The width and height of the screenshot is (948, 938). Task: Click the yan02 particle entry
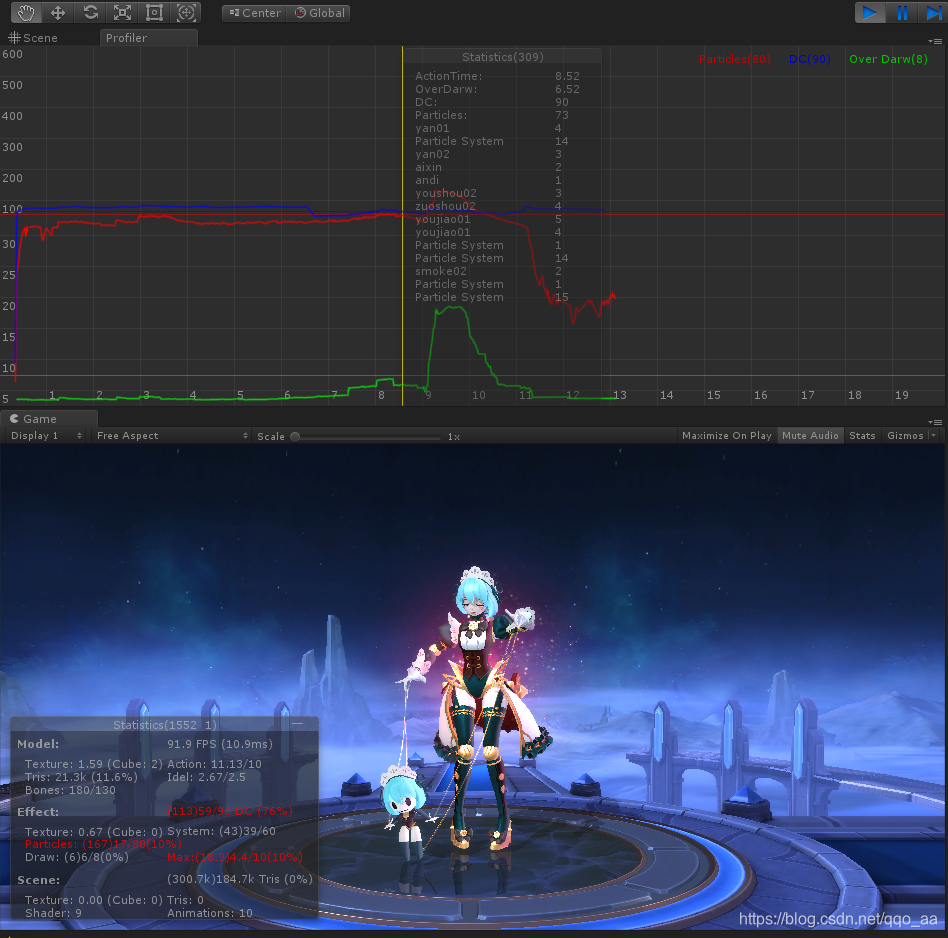(489, 154)
